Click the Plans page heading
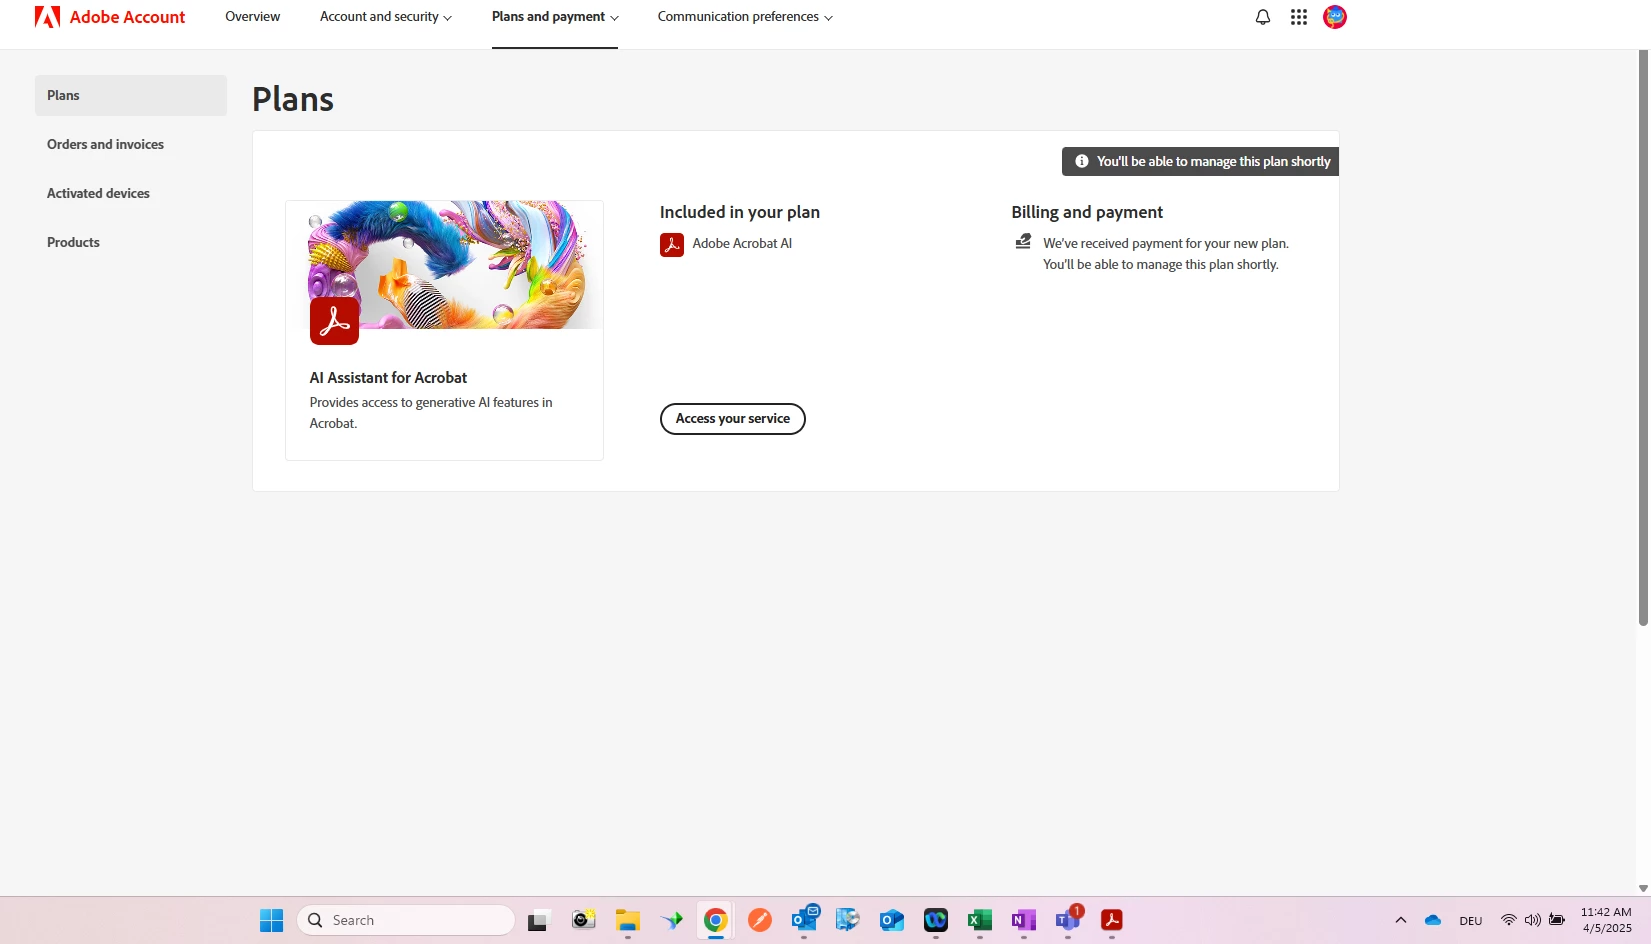This screenshot has width=1651, height=944. point(293,99)
